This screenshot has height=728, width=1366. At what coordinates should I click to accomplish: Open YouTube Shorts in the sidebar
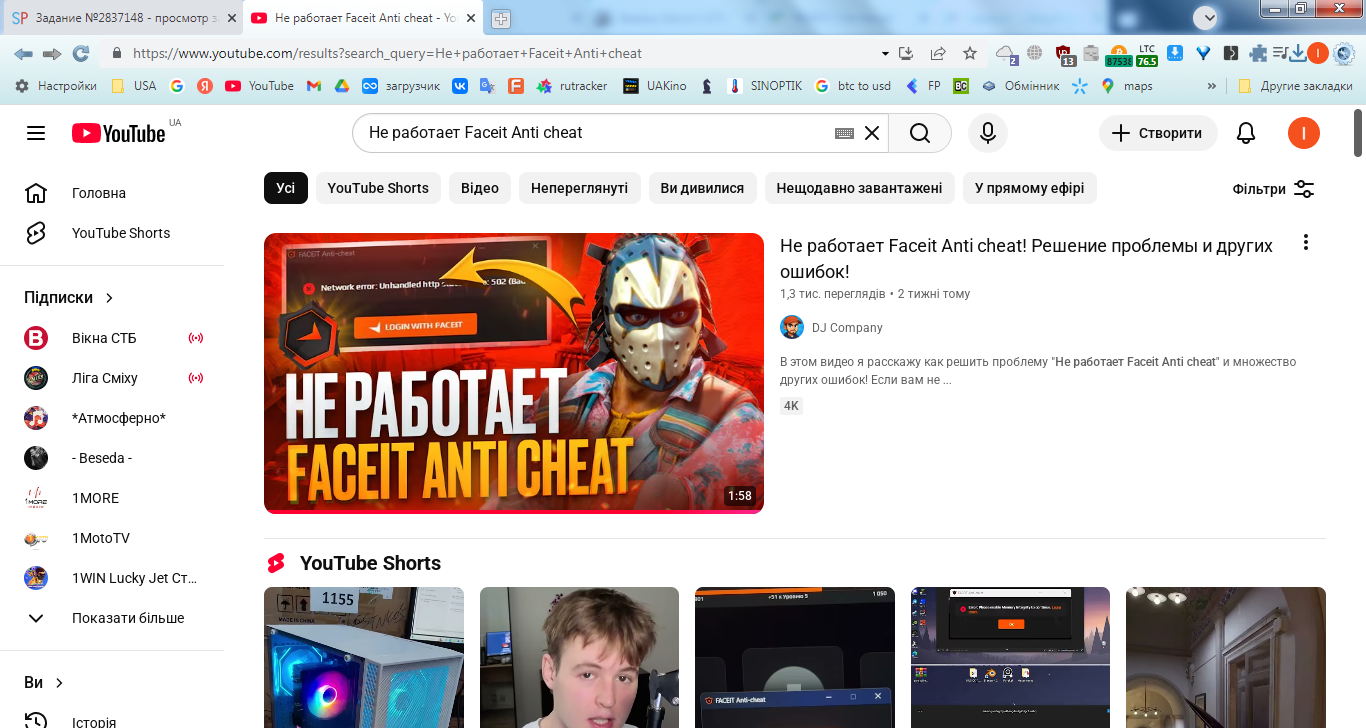tap(112, 233)
